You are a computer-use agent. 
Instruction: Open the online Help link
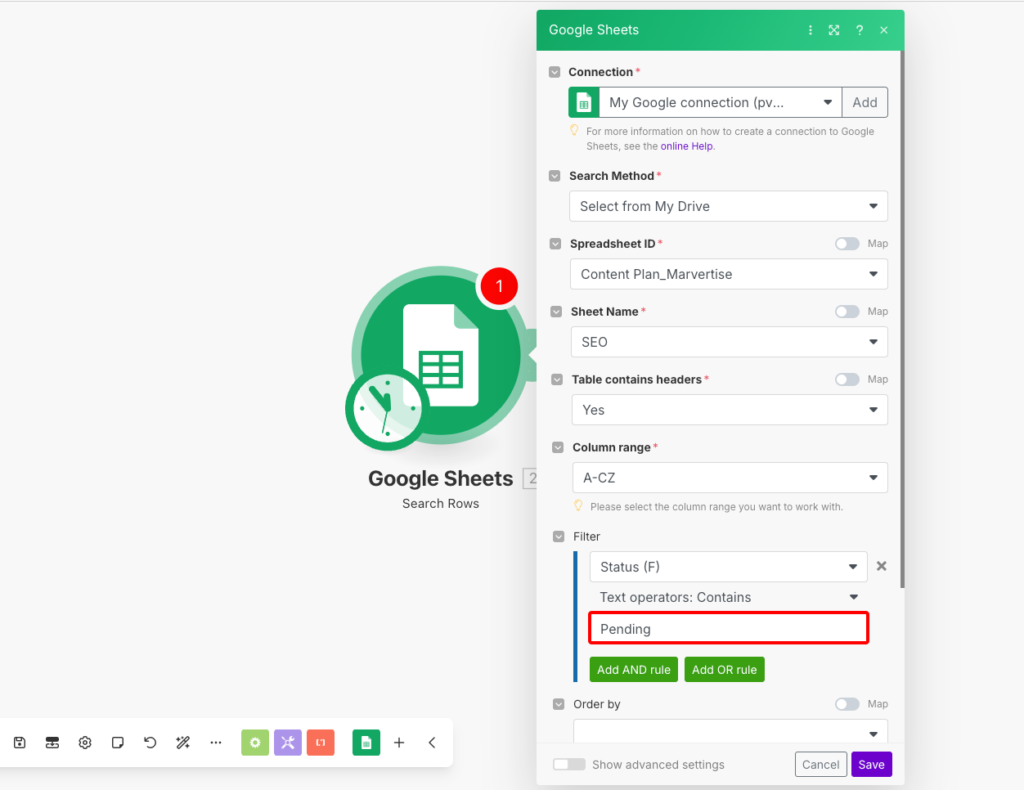686,146
